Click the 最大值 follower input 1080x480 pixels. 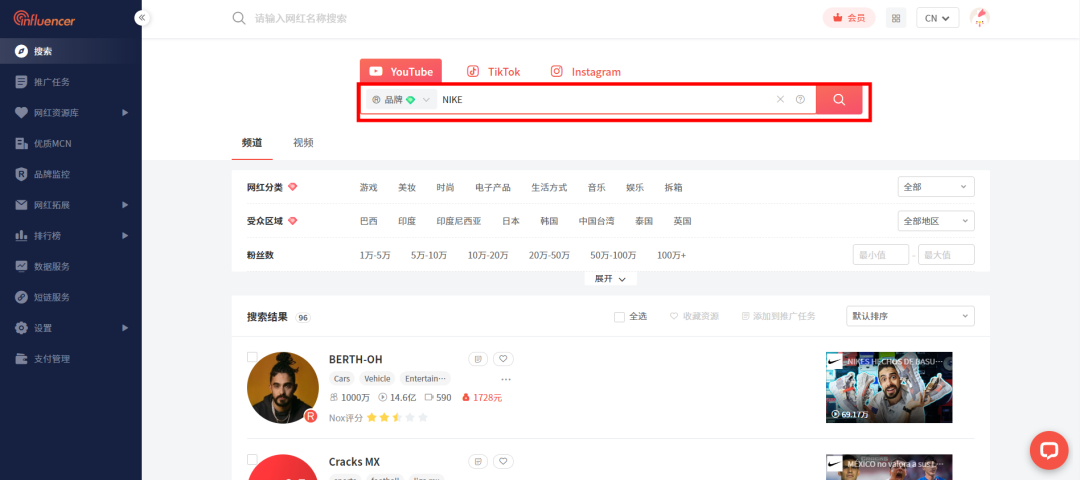(x=946, y=255)
